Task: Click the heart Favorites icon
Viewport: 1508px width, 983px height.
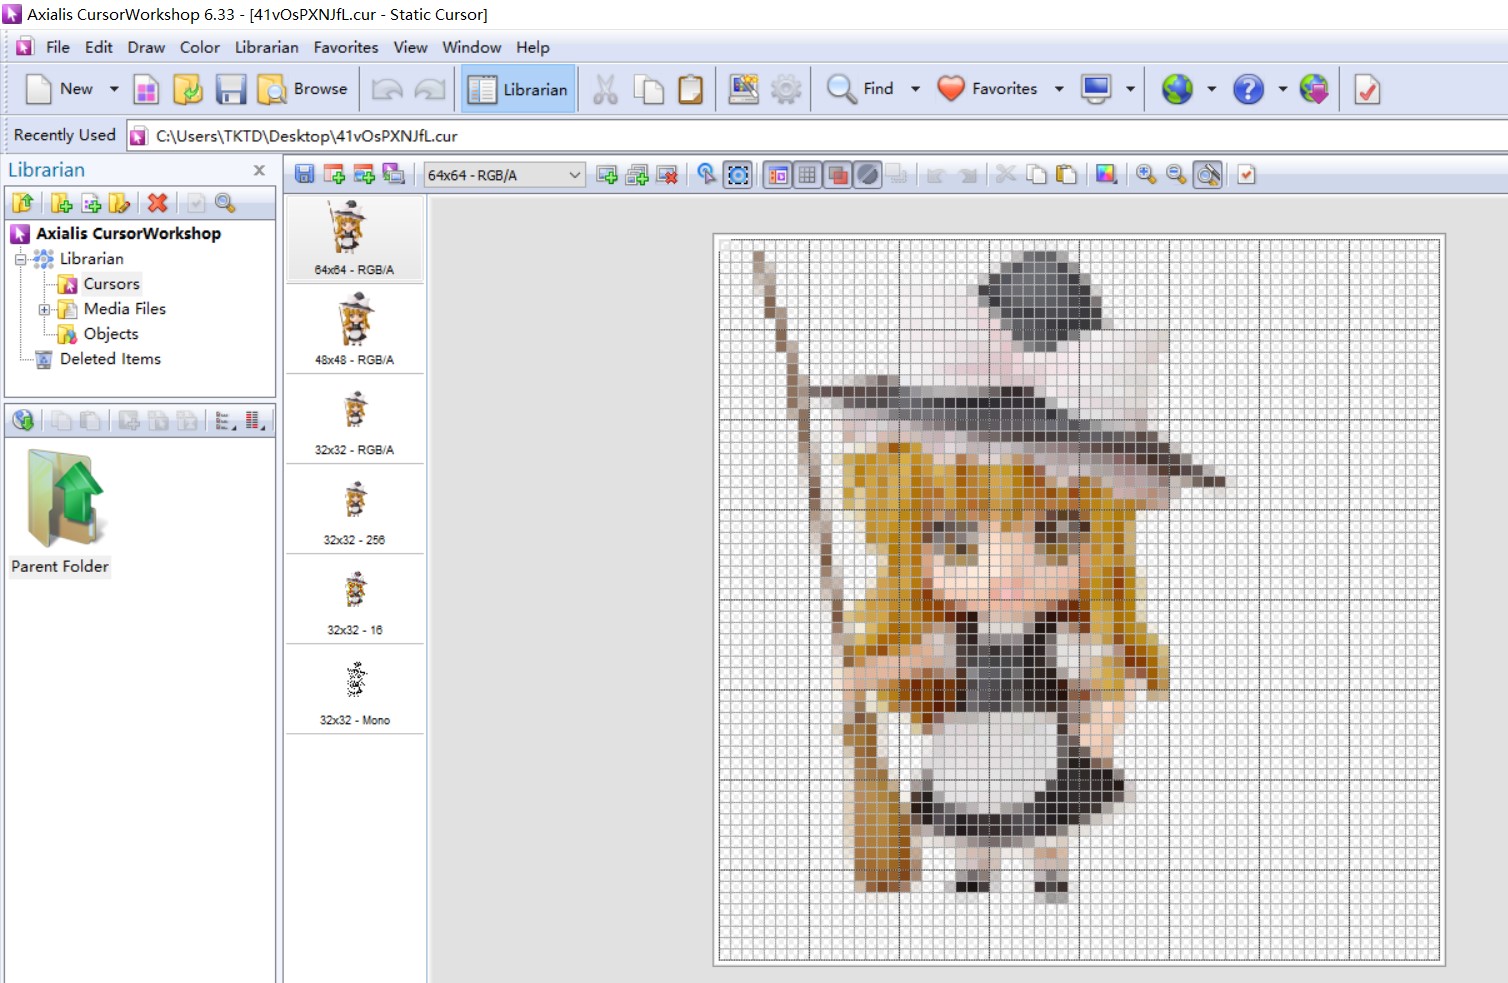Action: pyautogui.click(x=950, y=89)
